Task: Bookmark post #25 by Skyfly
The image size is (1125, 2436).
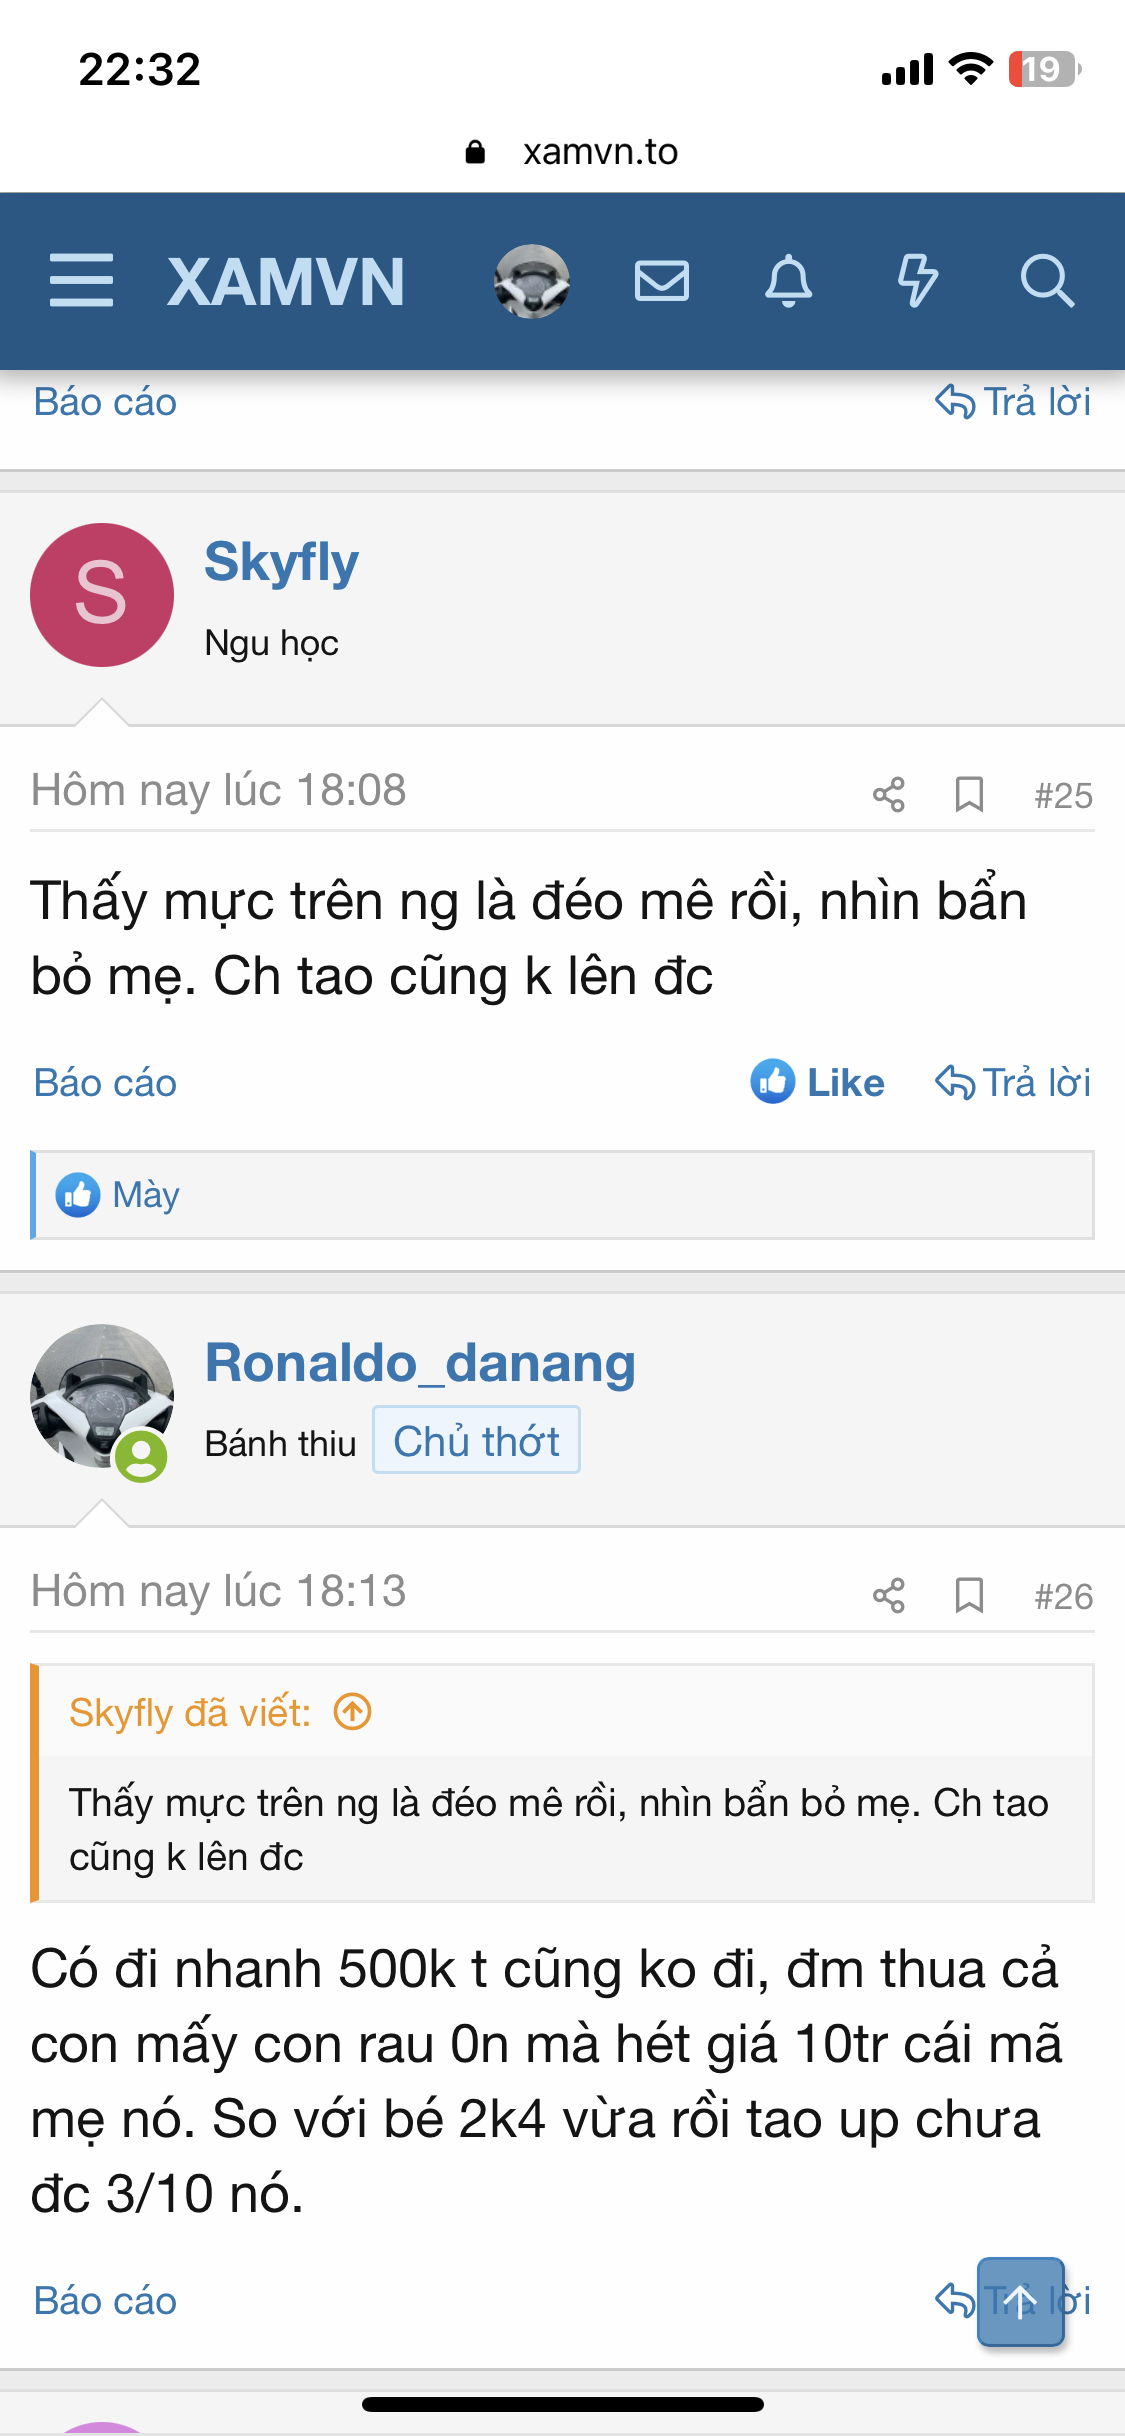Action: click(969, 795)
